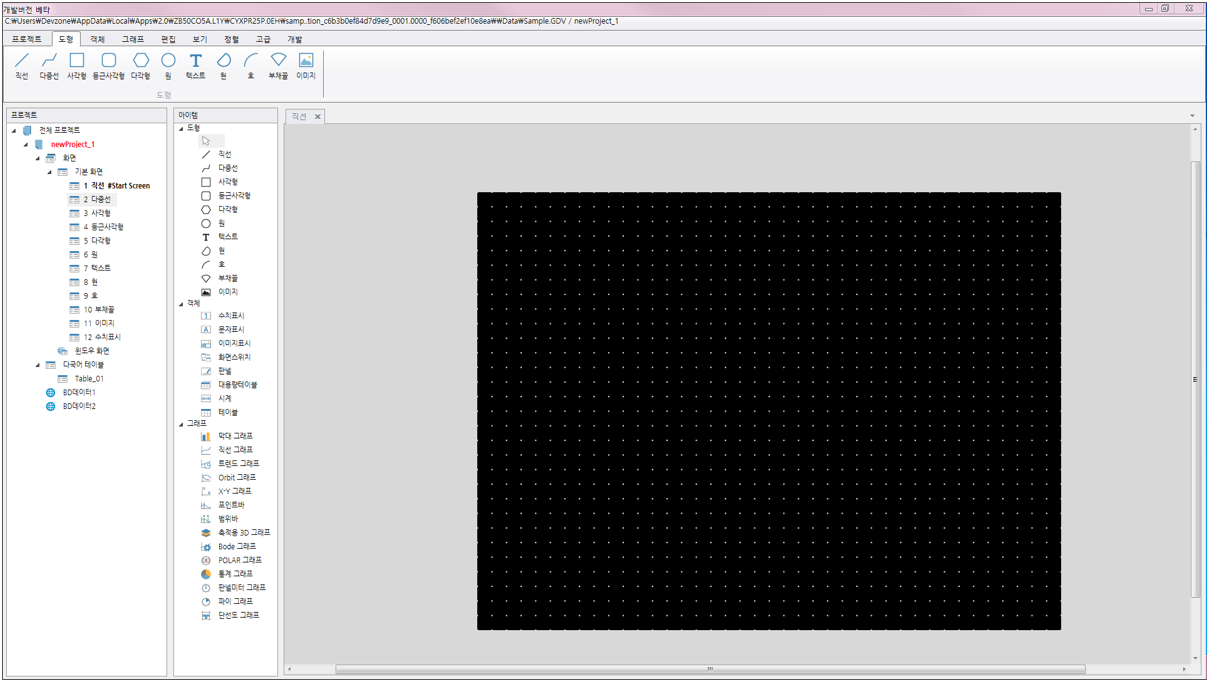
Task: Select 윈도우 화면 in project tree
Action: point(84,351)
